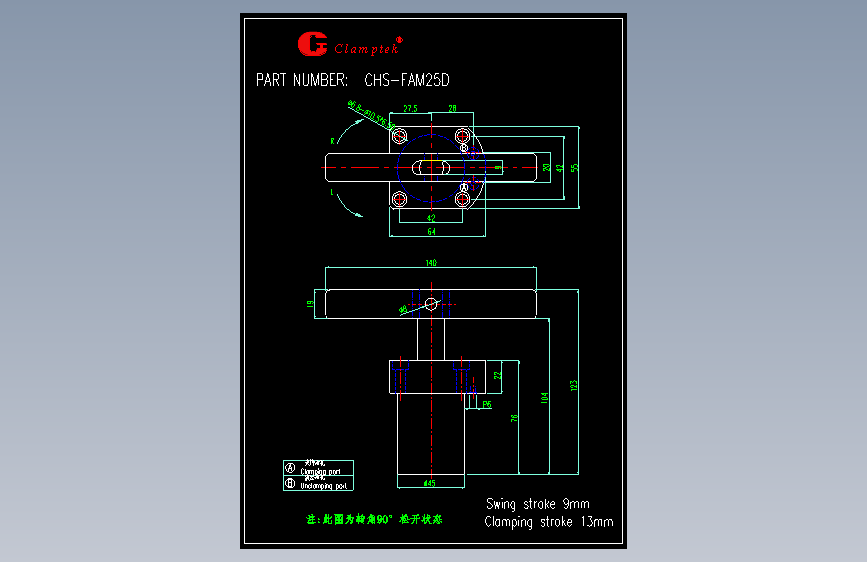Viewport: 867px width, 562px height.
Task: Select the "9" dimension inside the arm slot
Action: coord(498,167)
